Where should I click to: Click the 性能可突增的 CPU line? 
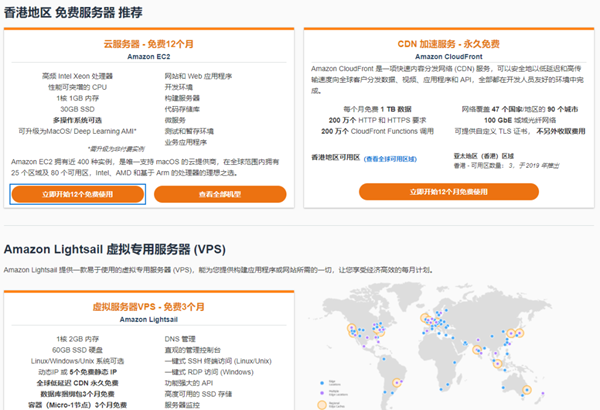[x=77, y=87]
